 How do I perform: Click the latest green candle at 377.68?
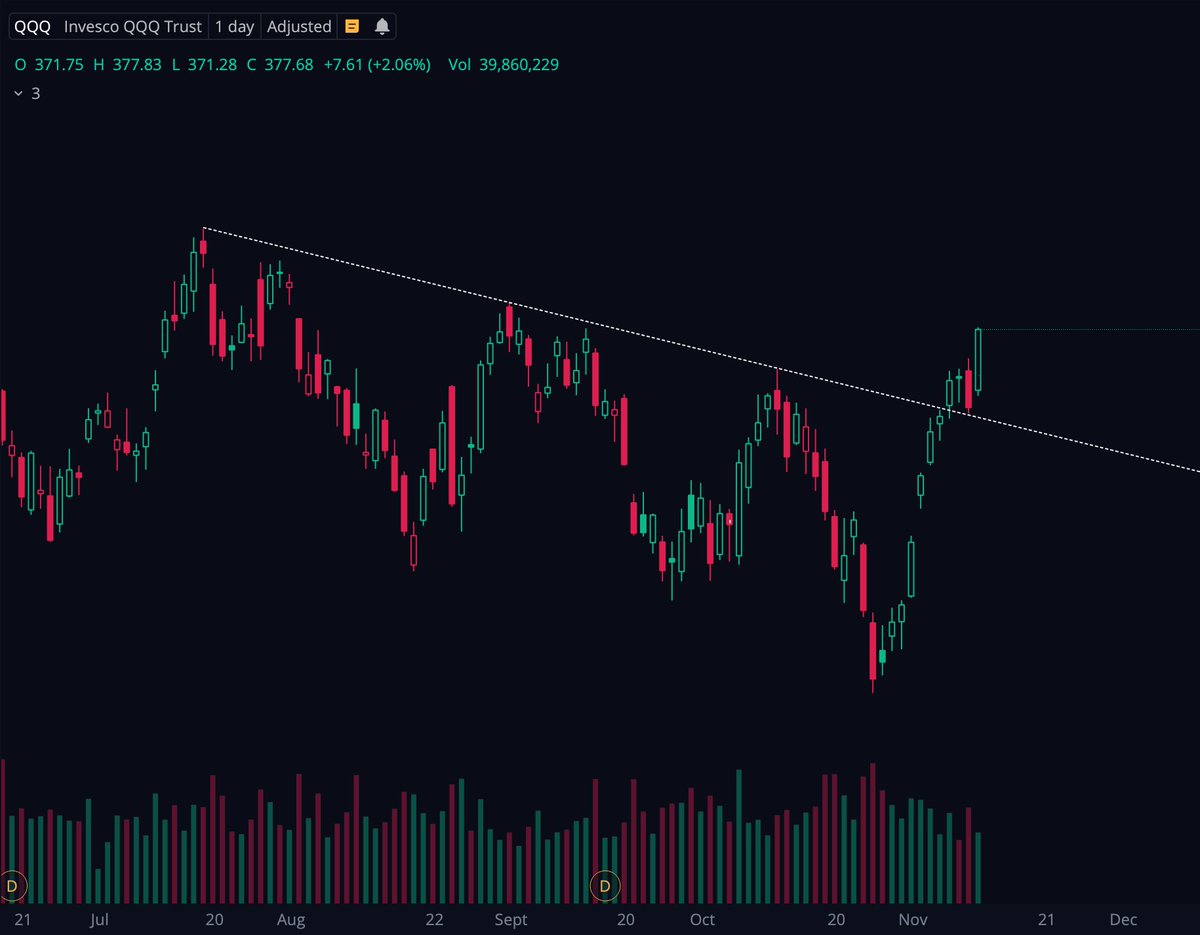tap(980, 359)
